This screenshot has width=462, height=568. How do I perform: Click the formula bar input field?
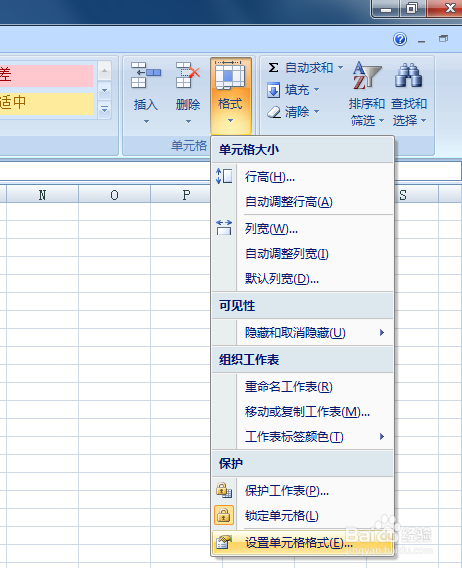[x=105, y=171]
